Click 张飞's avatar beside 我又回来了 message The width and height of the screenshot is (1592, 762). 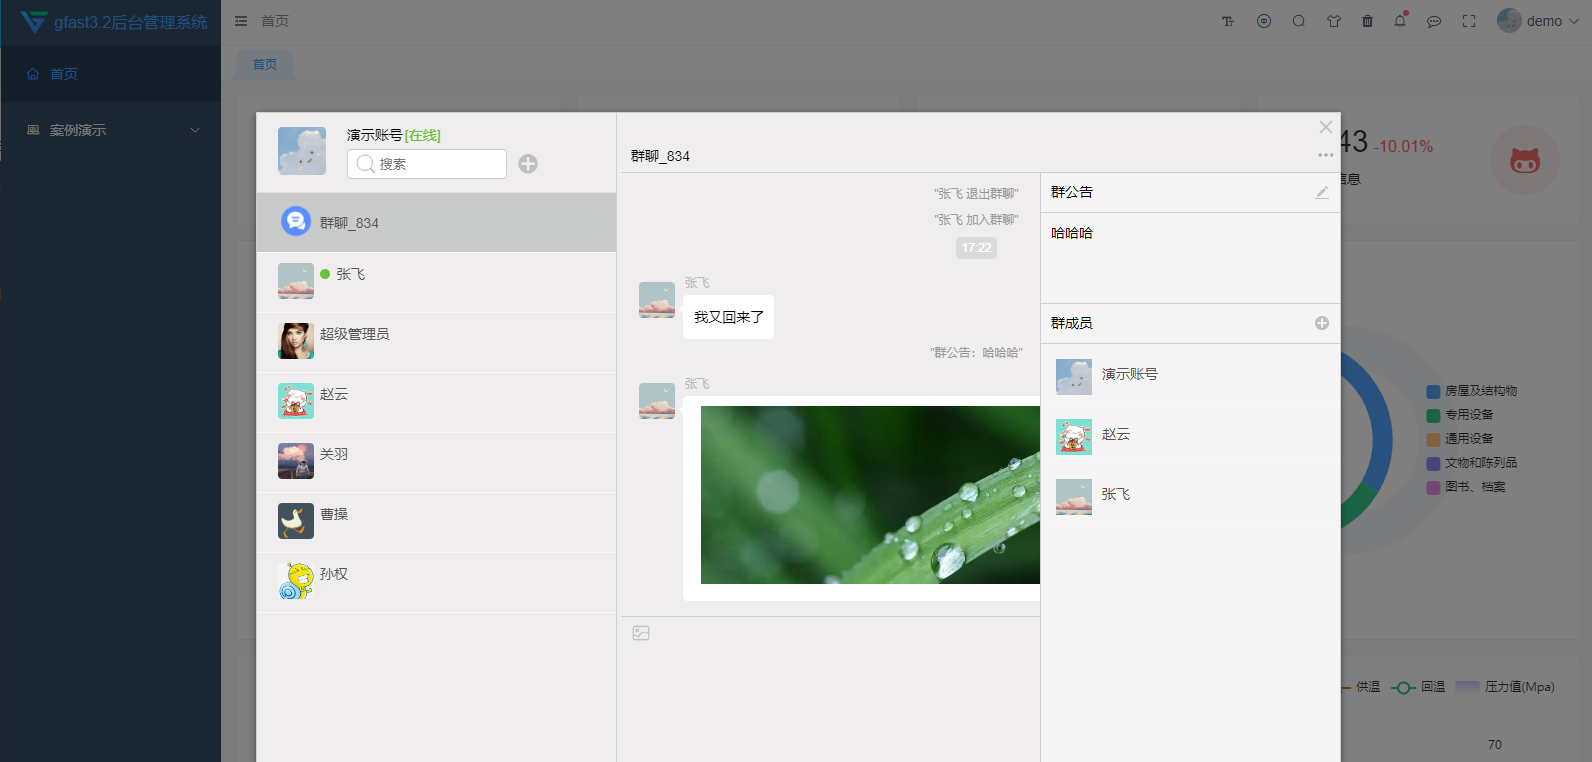657,300
